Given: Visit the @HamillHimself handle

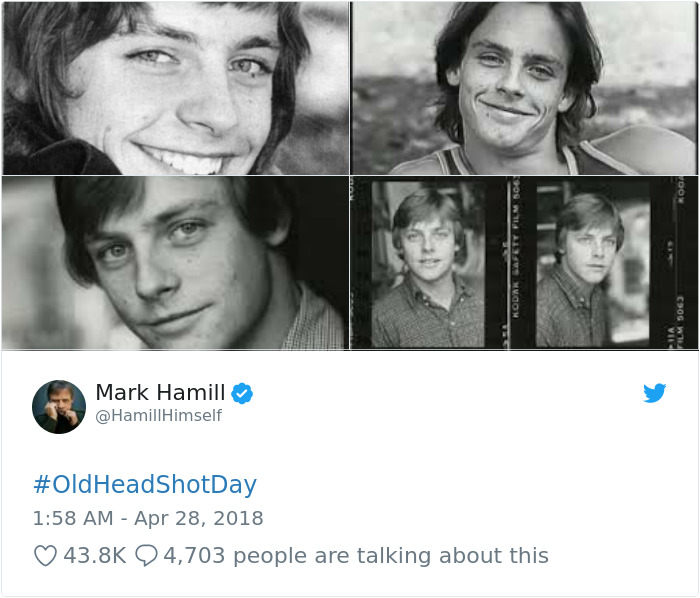Looking at the screenshot, I should 158,416.
